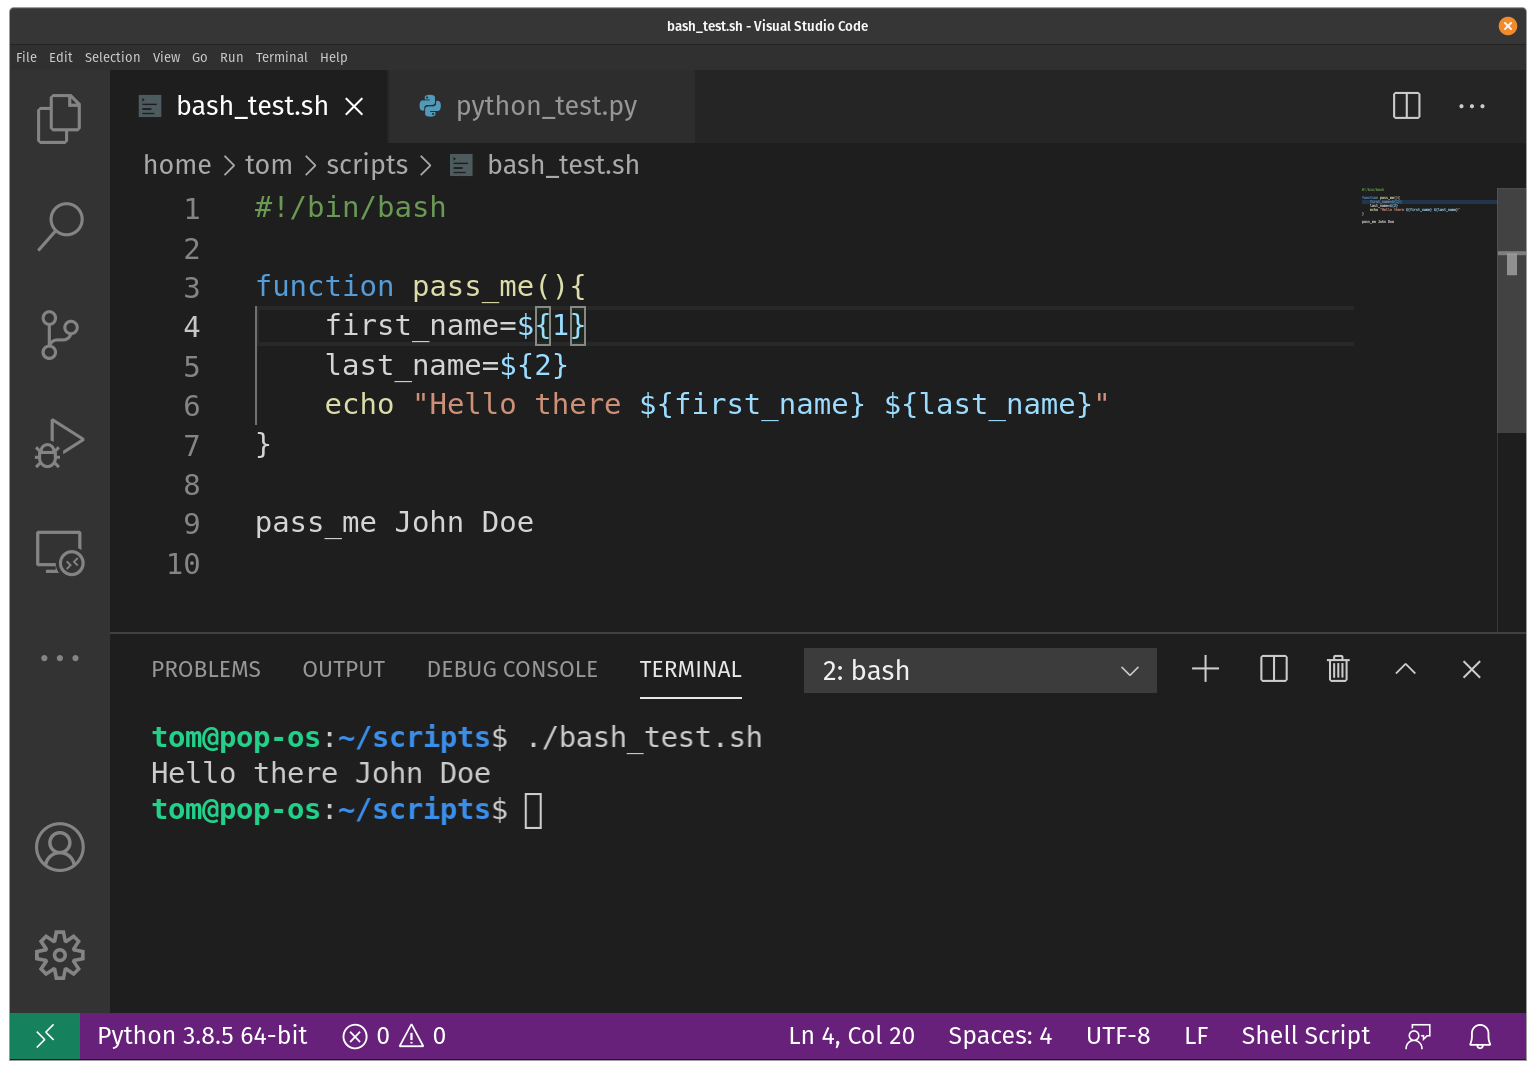Screen dimensions: 1536x1070
Task: Click the notifications bell in status bar
Action: point(1480,1036)
